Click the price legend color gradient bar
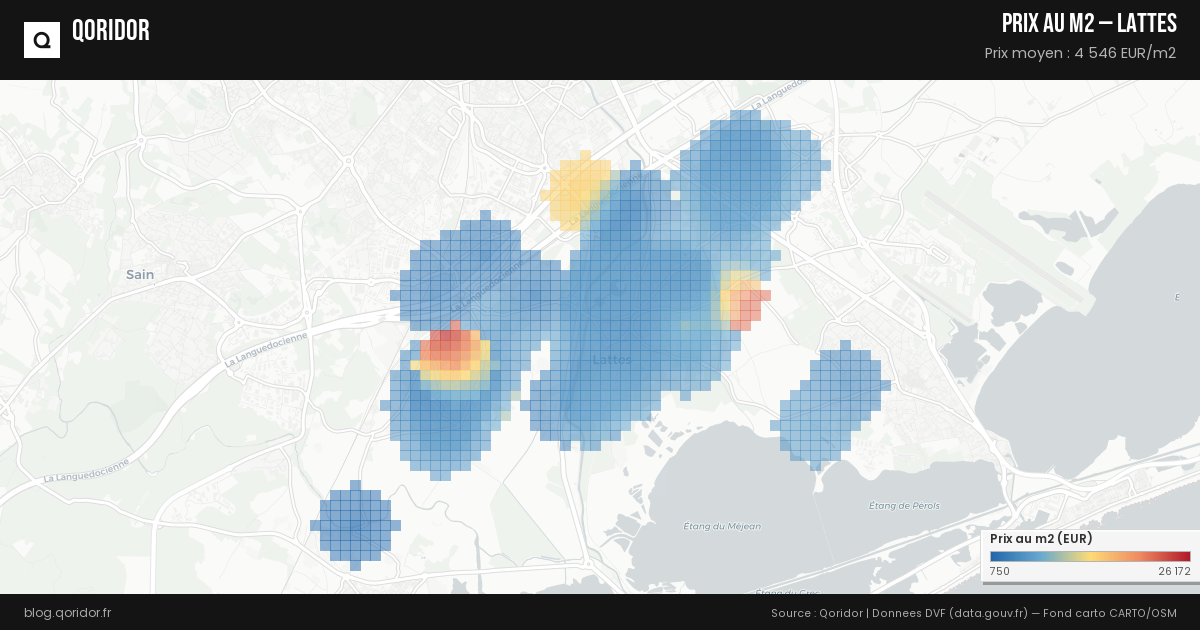This screenshot has height=630, width=1200. 1090,557
